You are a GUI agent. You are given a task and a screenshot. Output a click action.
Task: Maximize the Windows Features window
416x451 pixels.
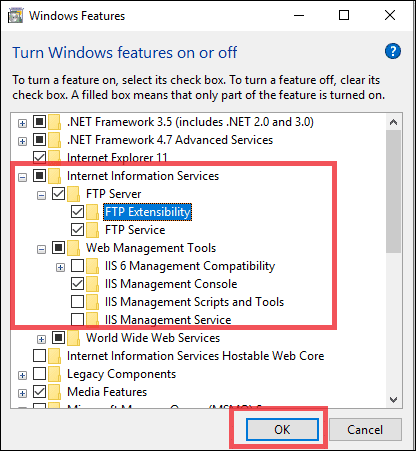coord(344,15)
